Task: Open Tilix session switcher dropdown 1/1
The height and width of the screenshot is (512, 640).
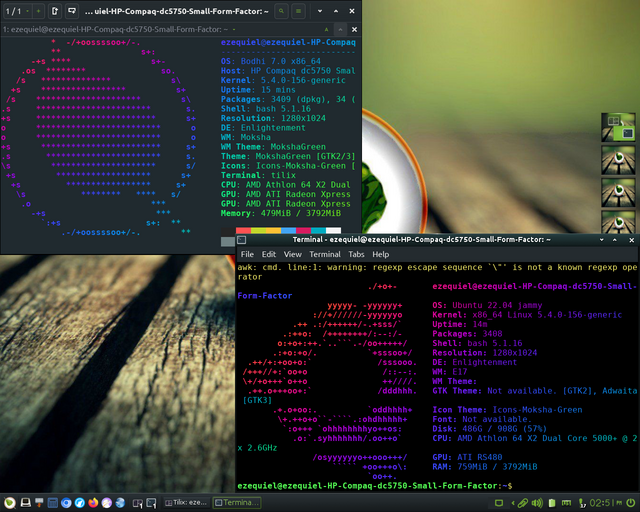Action: [17, 11]
